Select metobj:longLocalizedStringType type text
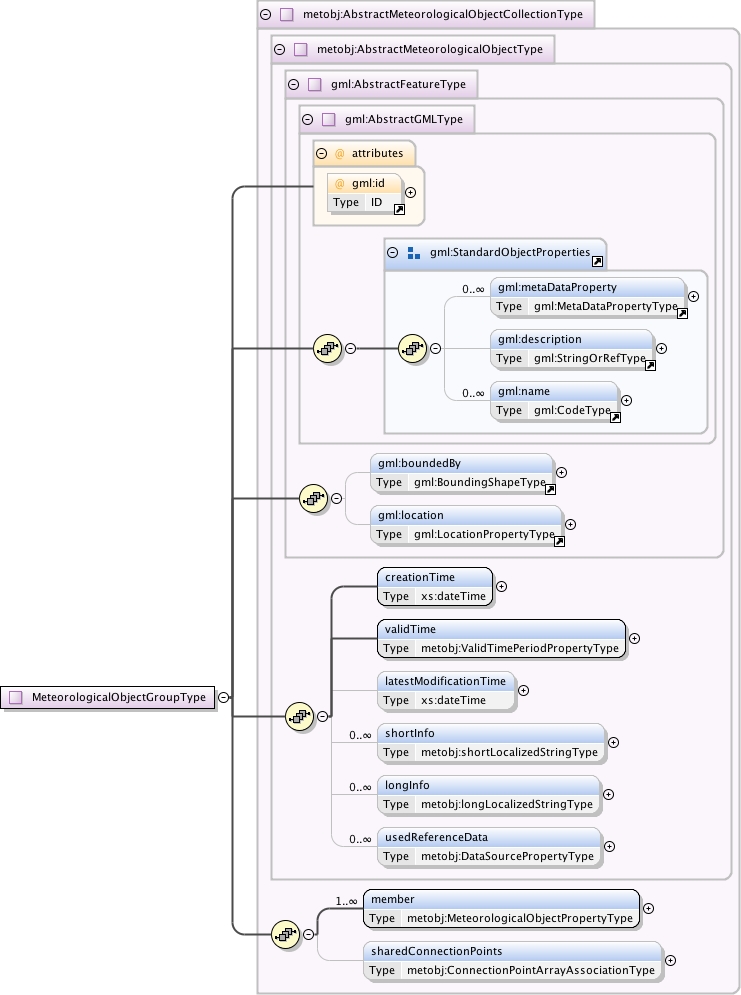 pyautogui.click(x=507, y=804)
